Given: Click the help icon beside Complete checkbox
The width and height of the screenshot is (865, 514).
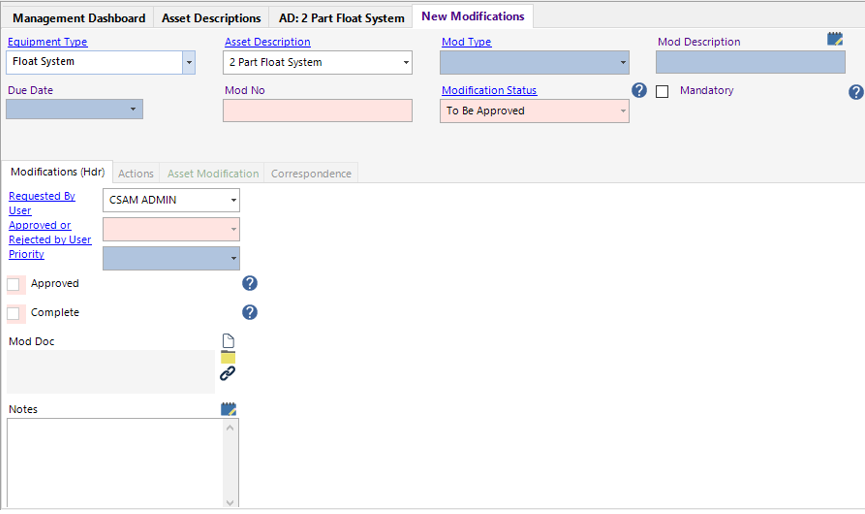Looking at the screenshot, I should coord(250,313).
